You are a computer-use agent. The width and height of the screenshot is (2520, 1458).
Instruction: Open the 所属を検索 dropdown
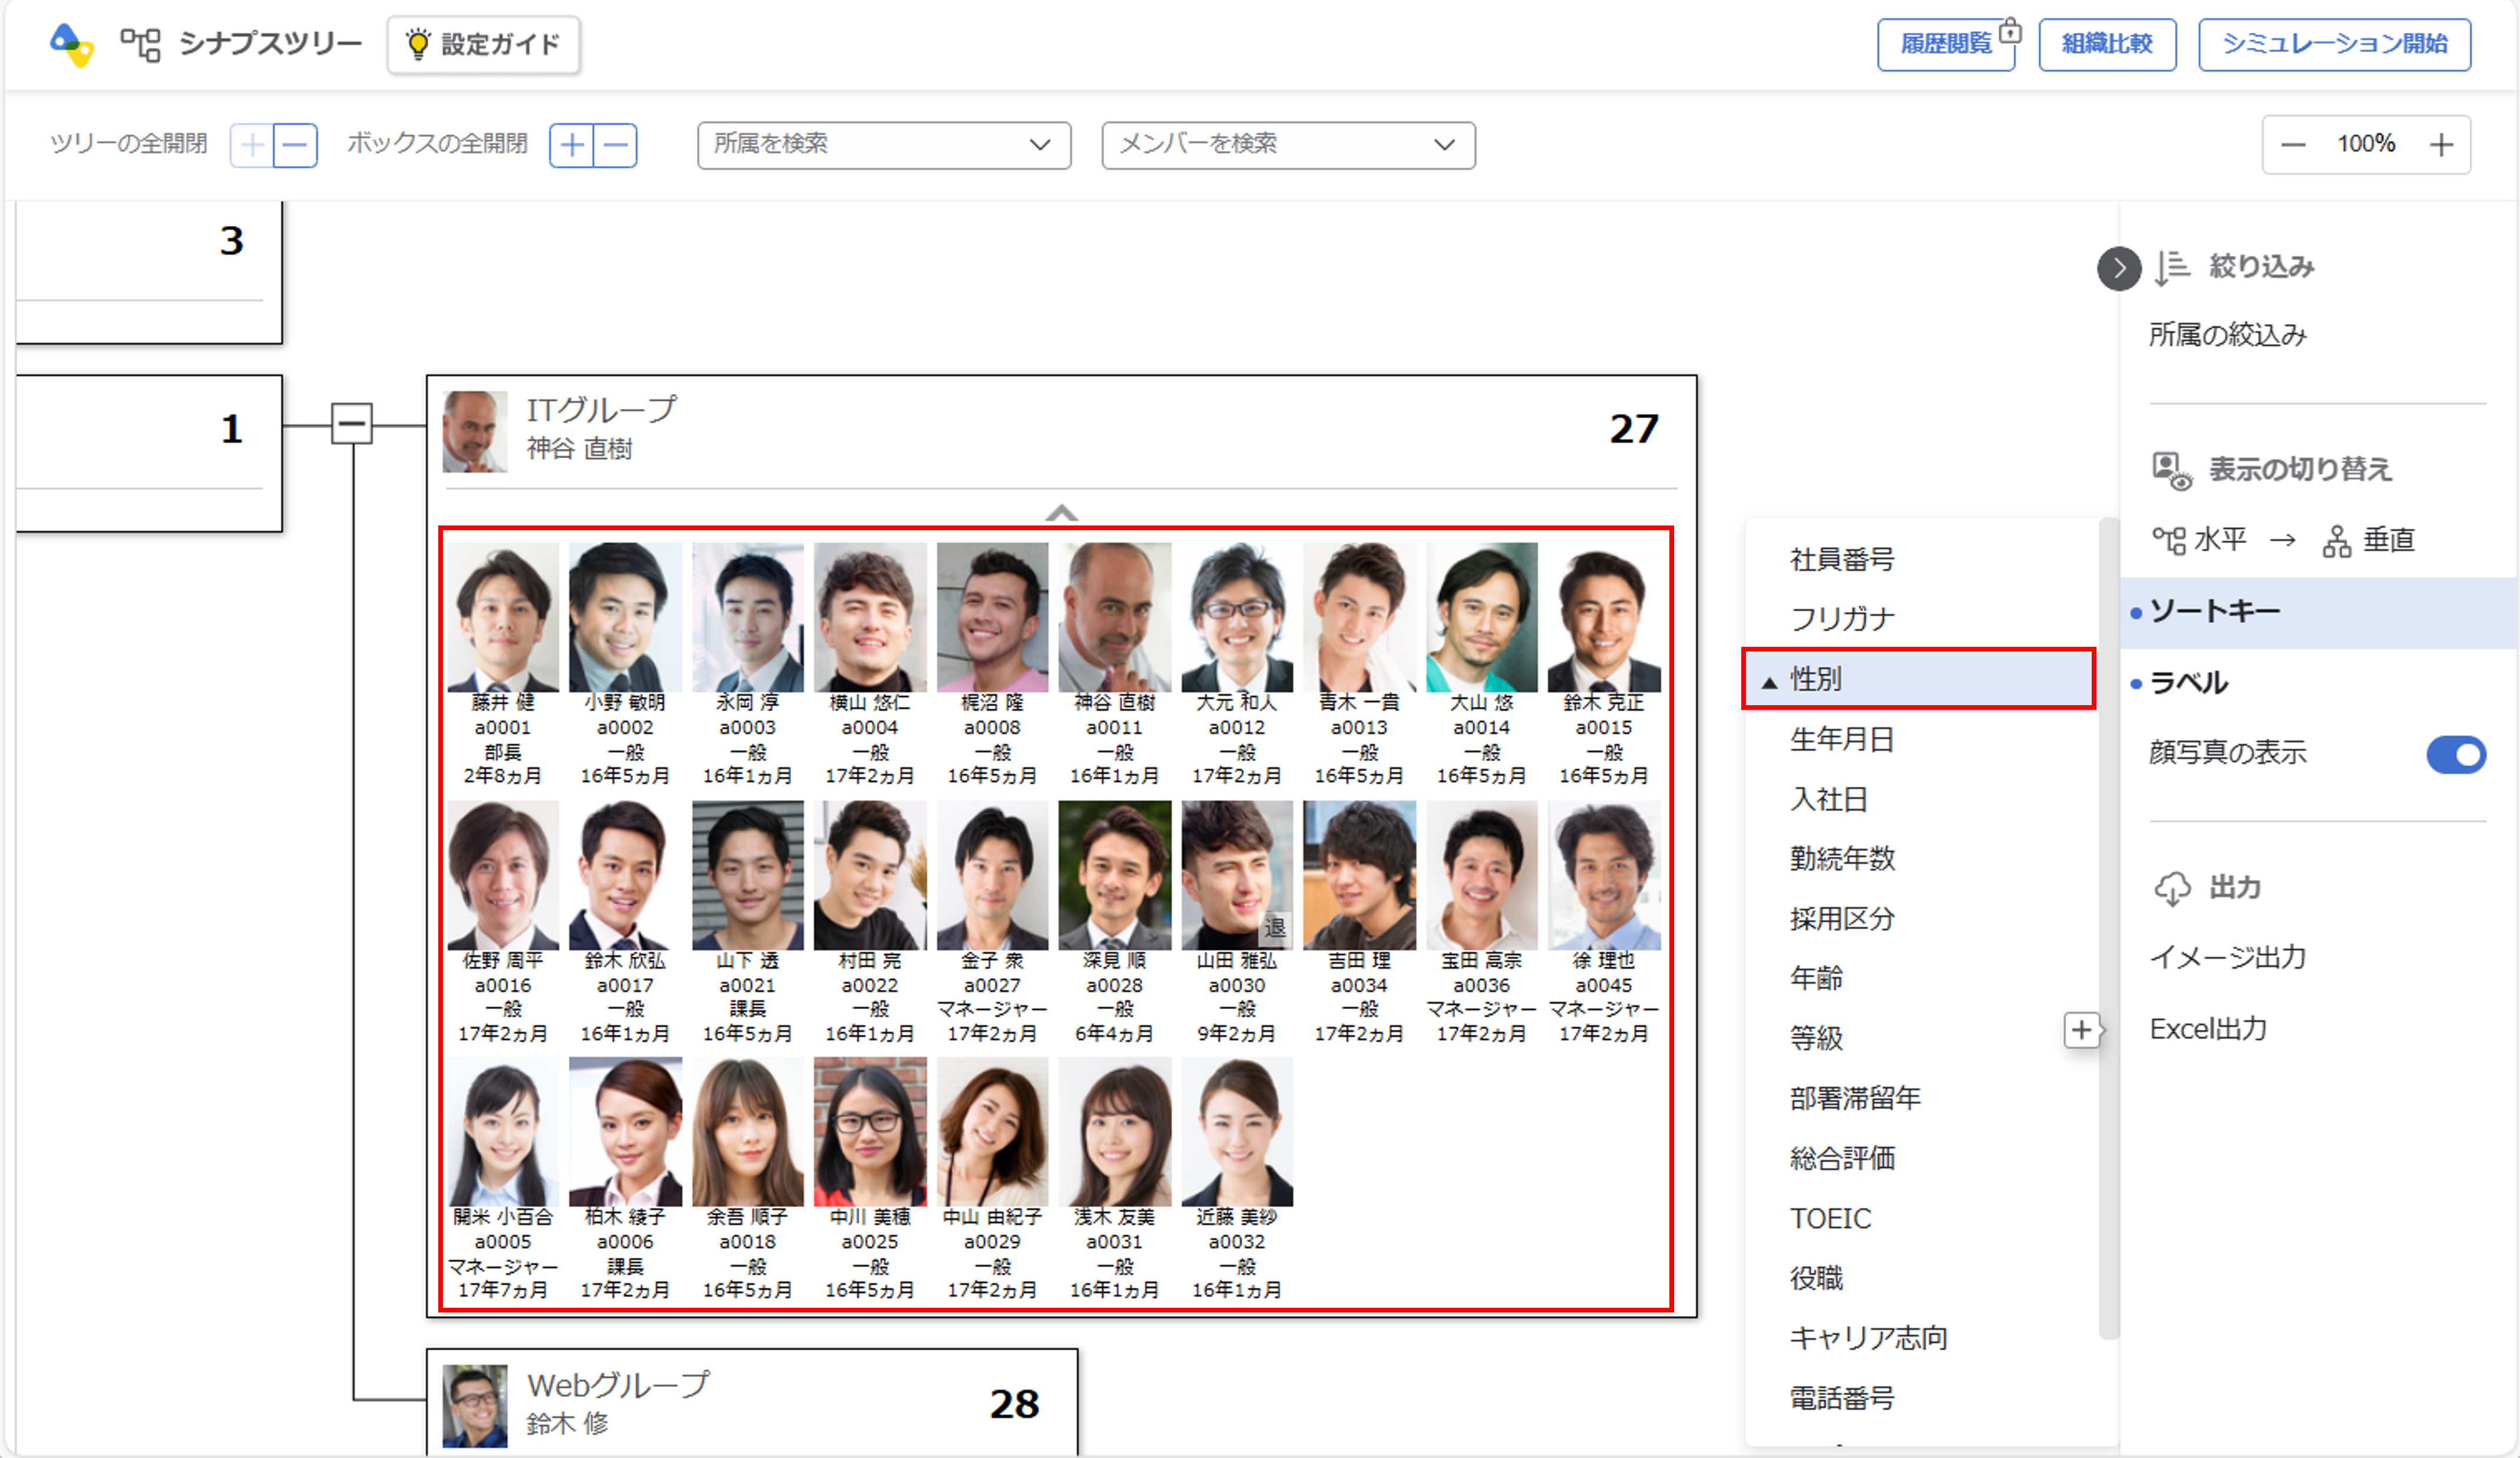point(883,145)
